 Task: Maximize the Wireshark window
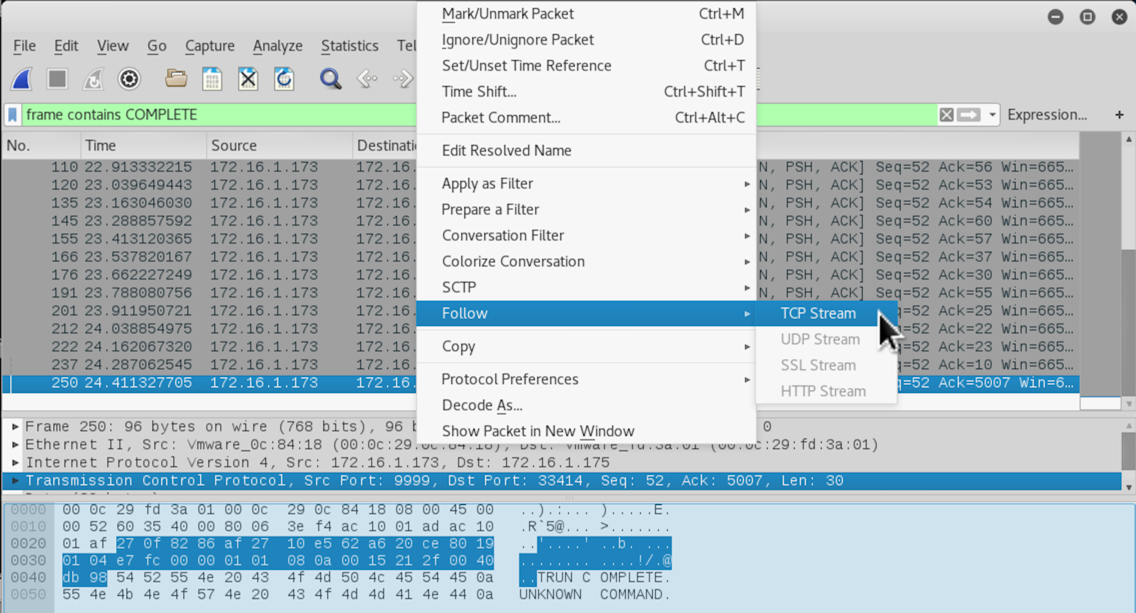point(1087,17)
